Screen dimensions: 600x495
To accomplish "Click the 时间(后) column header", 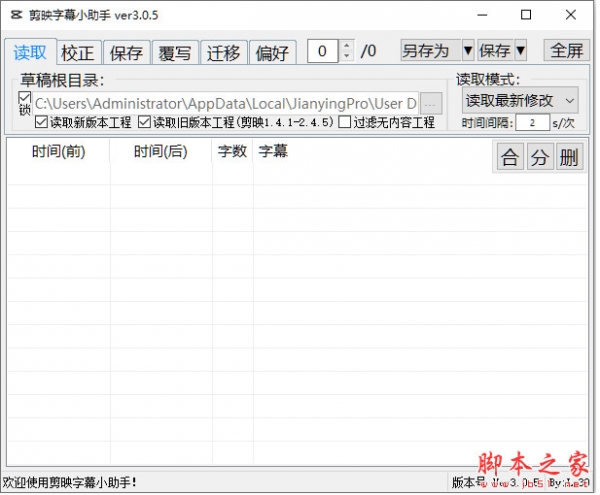I will [161, 152].
